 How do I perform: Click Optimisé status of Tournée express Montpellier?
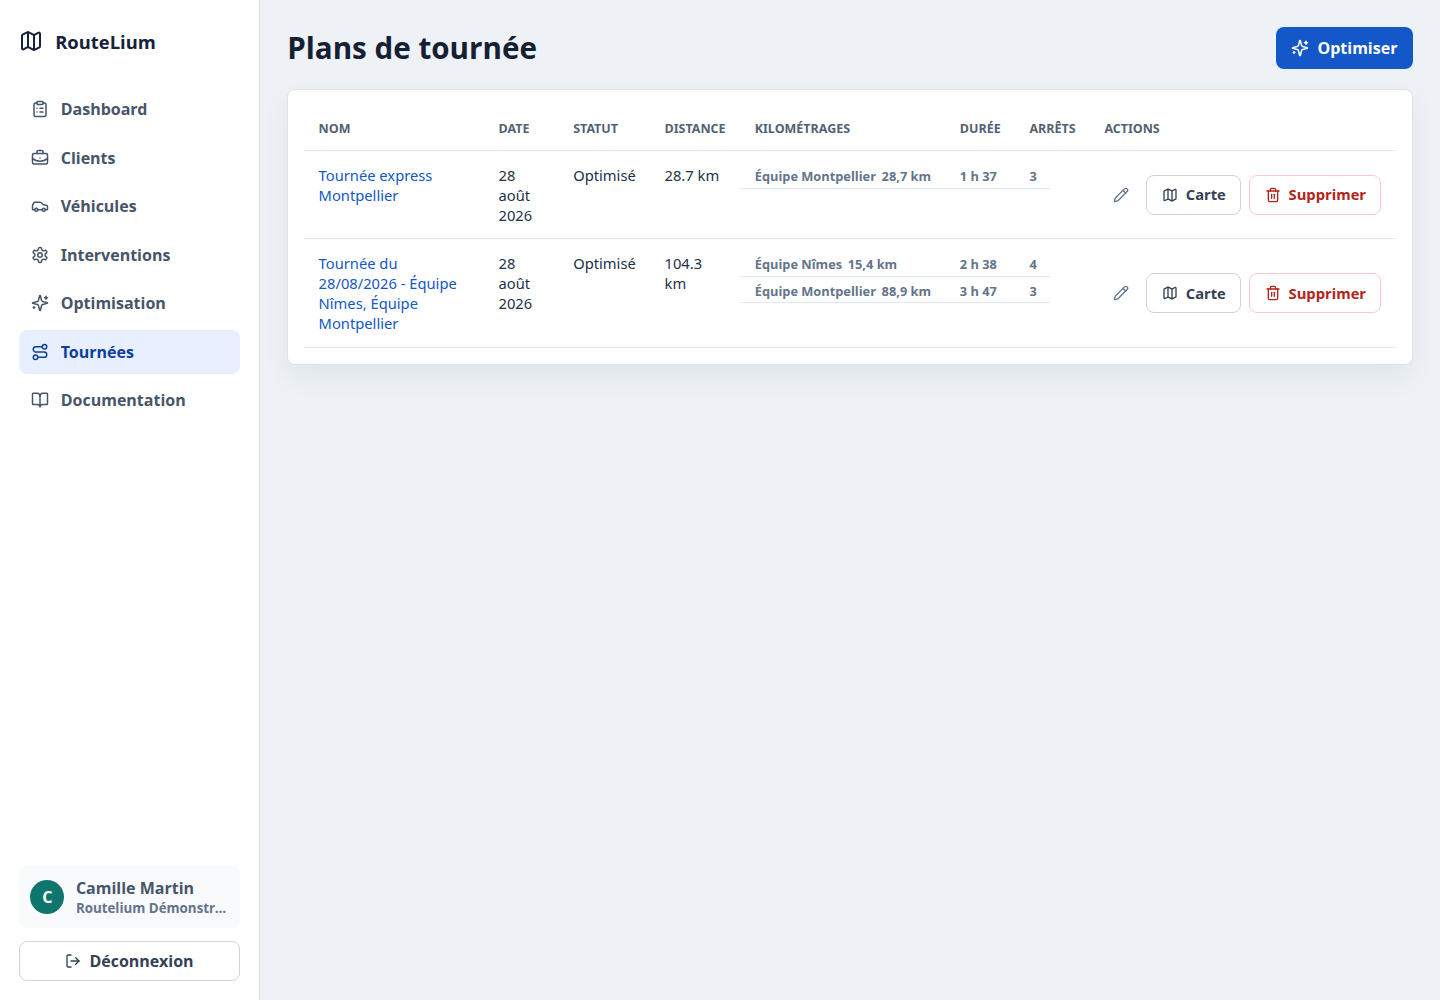pos(604,176)
